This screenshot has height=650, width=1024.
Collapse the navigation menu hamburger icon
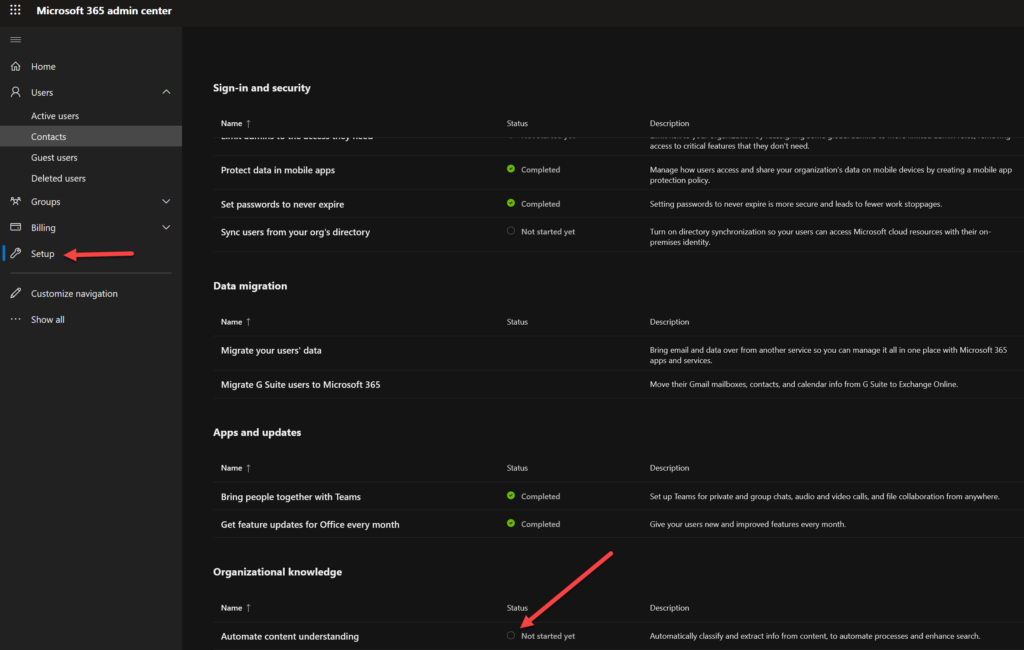click(16, 40)
